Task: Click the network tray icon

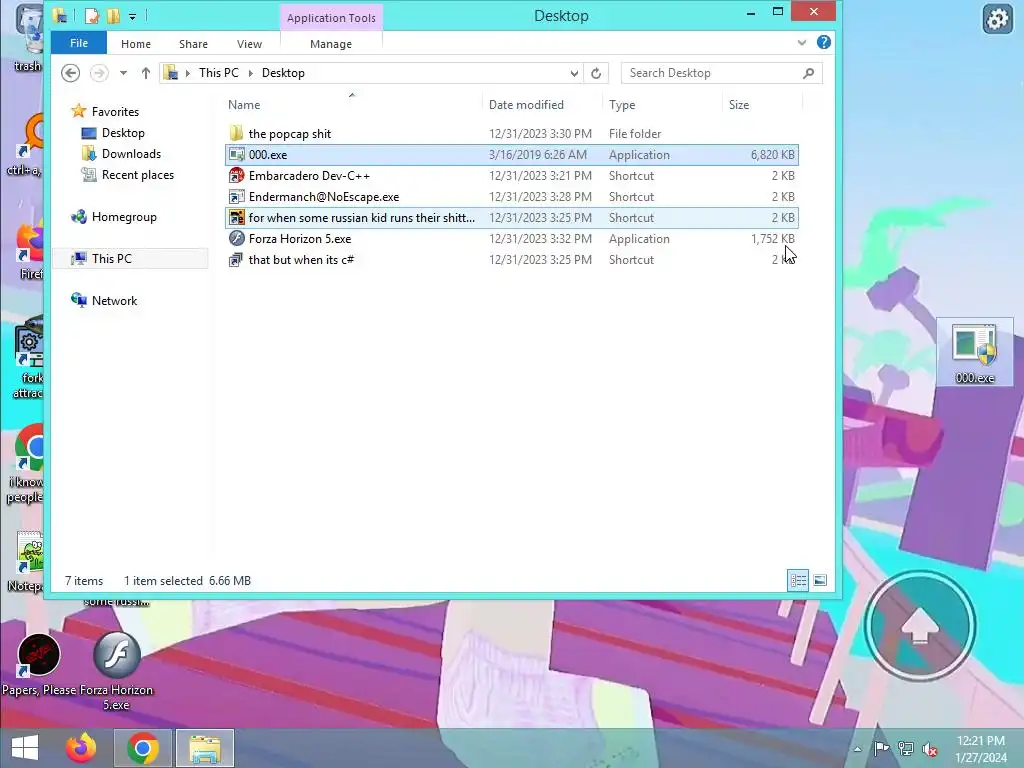Action: pos(906,748)
